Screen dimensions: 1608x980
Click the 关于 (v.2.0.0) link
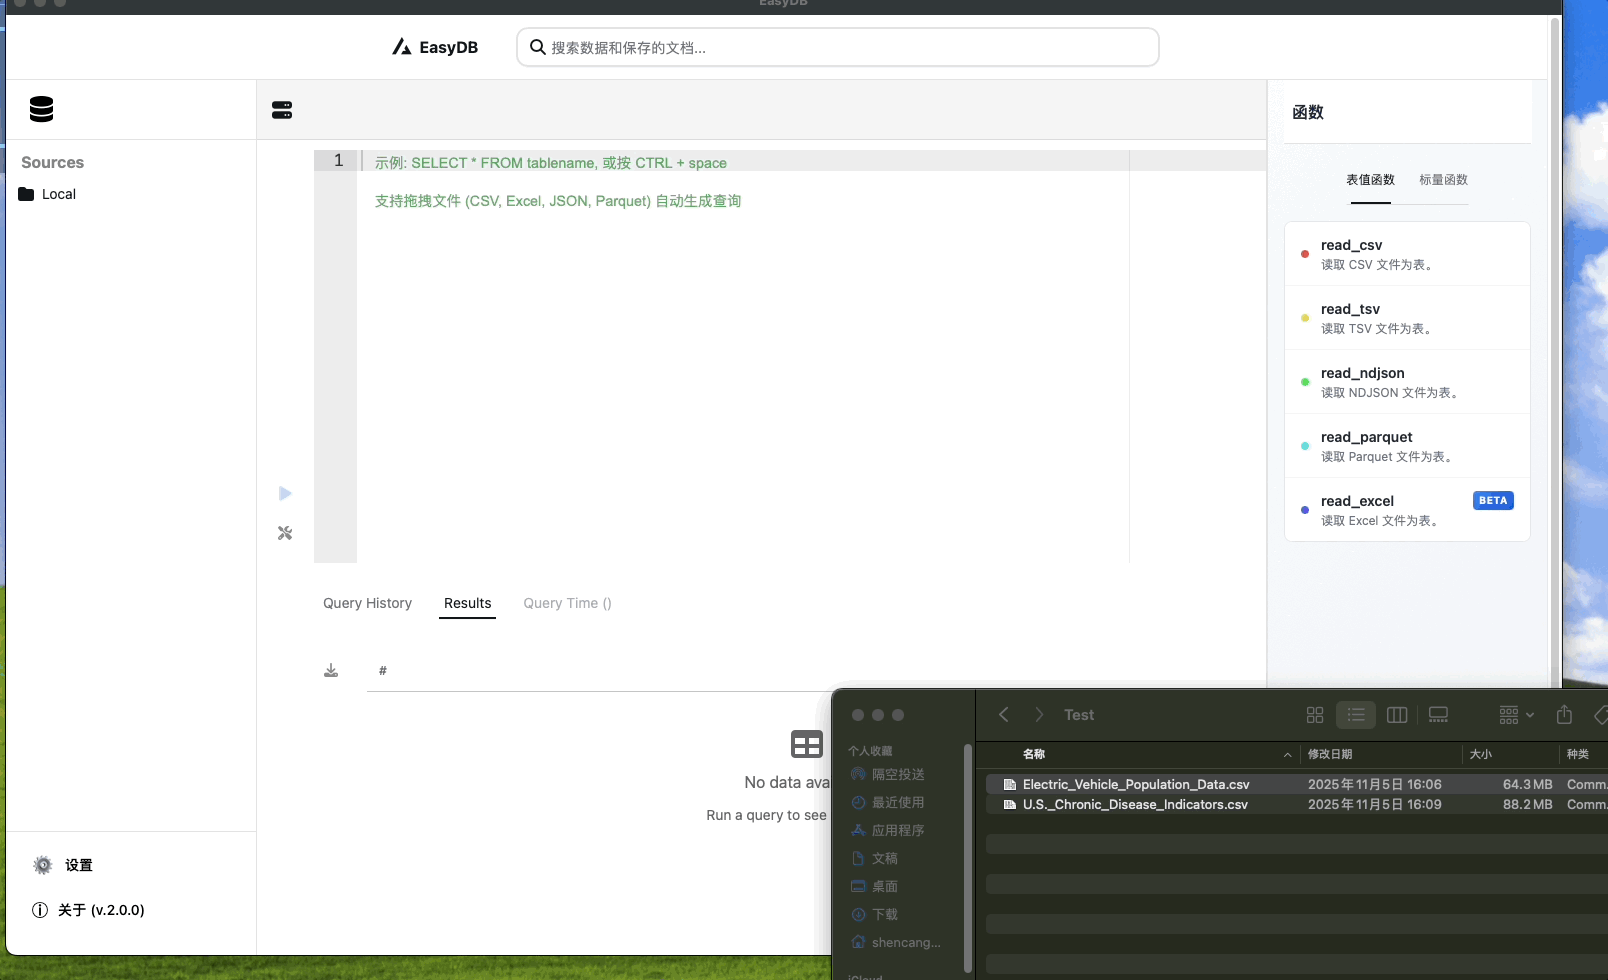click(x=101, y=910)
